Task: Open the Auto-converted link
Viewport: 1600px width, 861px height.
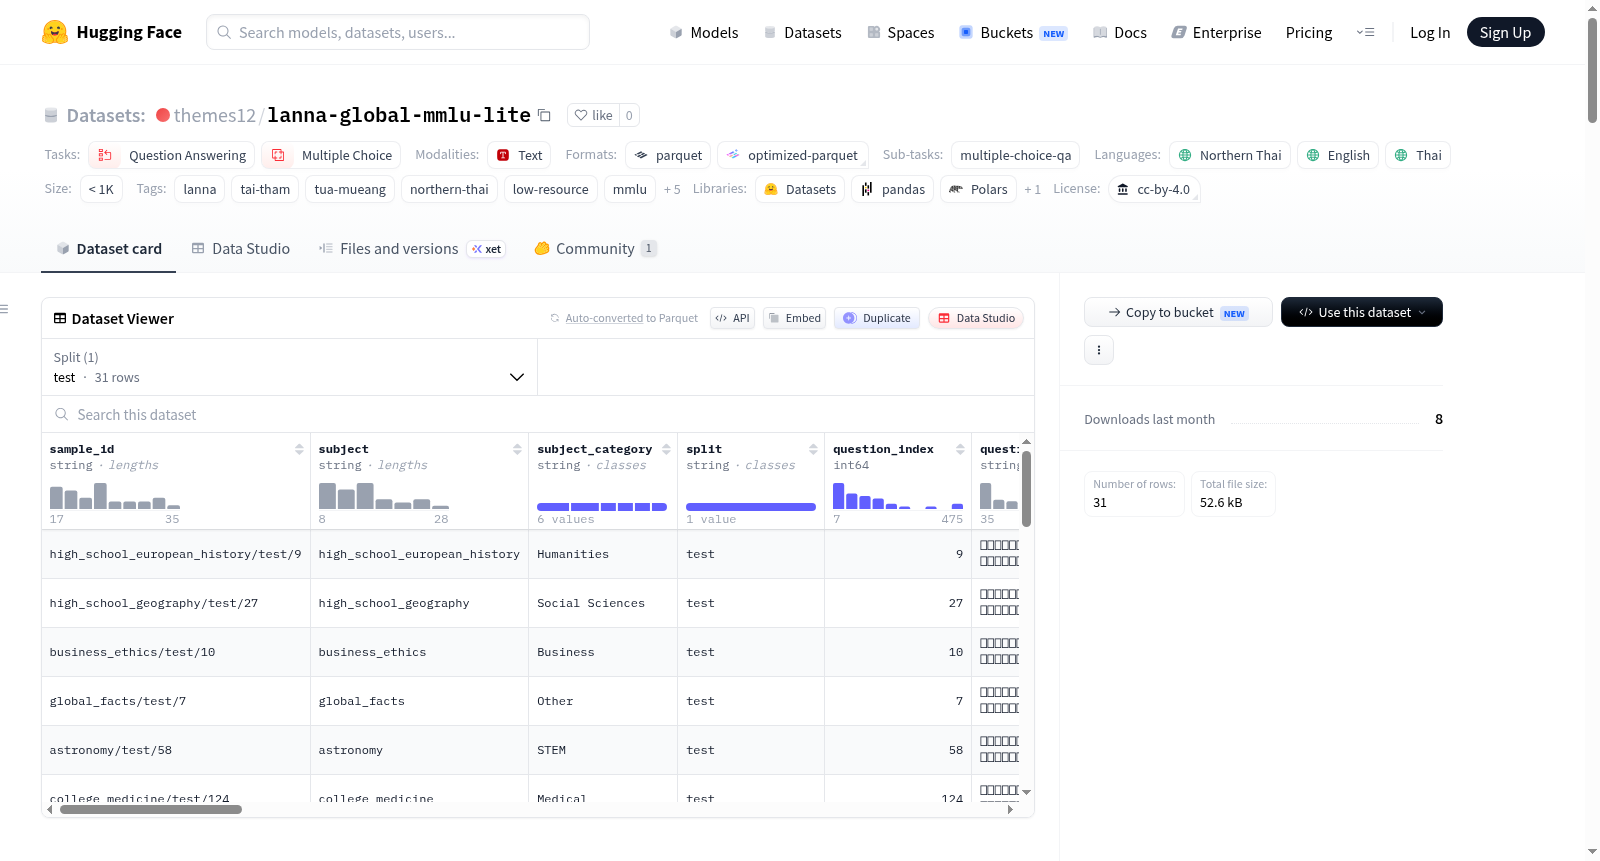Action: point(604,318)
